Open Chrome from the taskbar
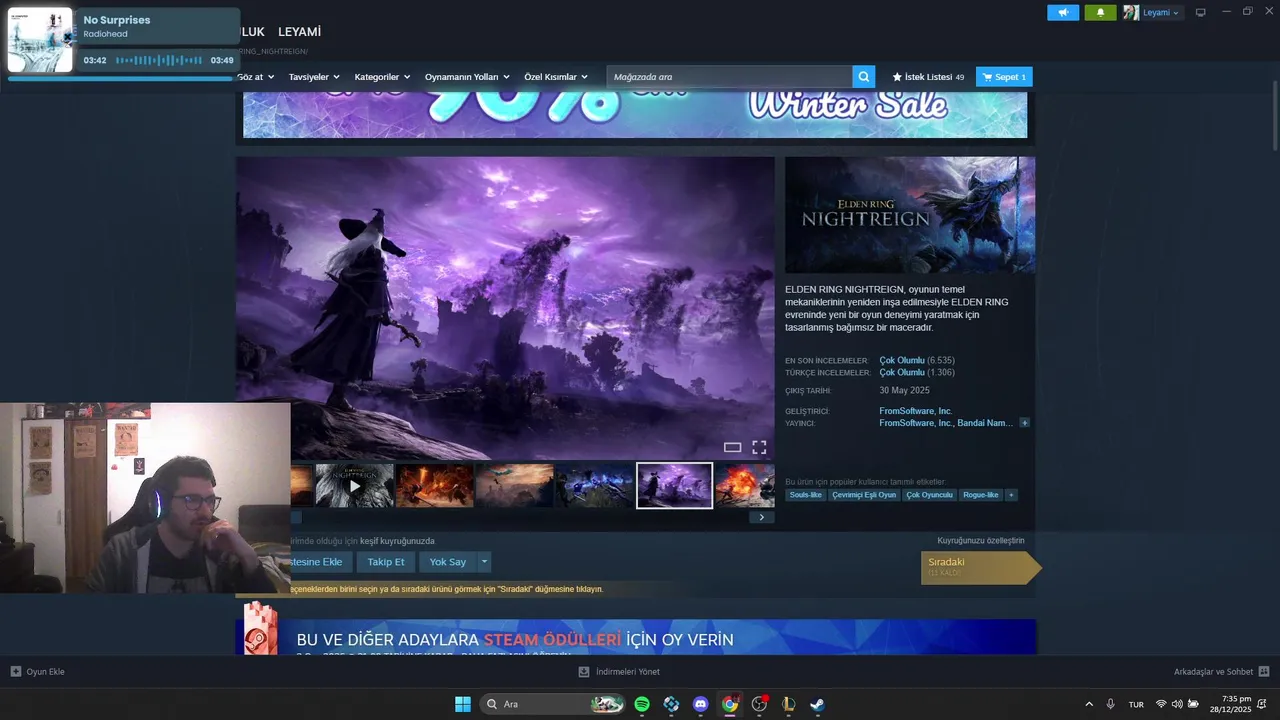Viewport: 1280px width, 720px height. click(x=730, y=704)
